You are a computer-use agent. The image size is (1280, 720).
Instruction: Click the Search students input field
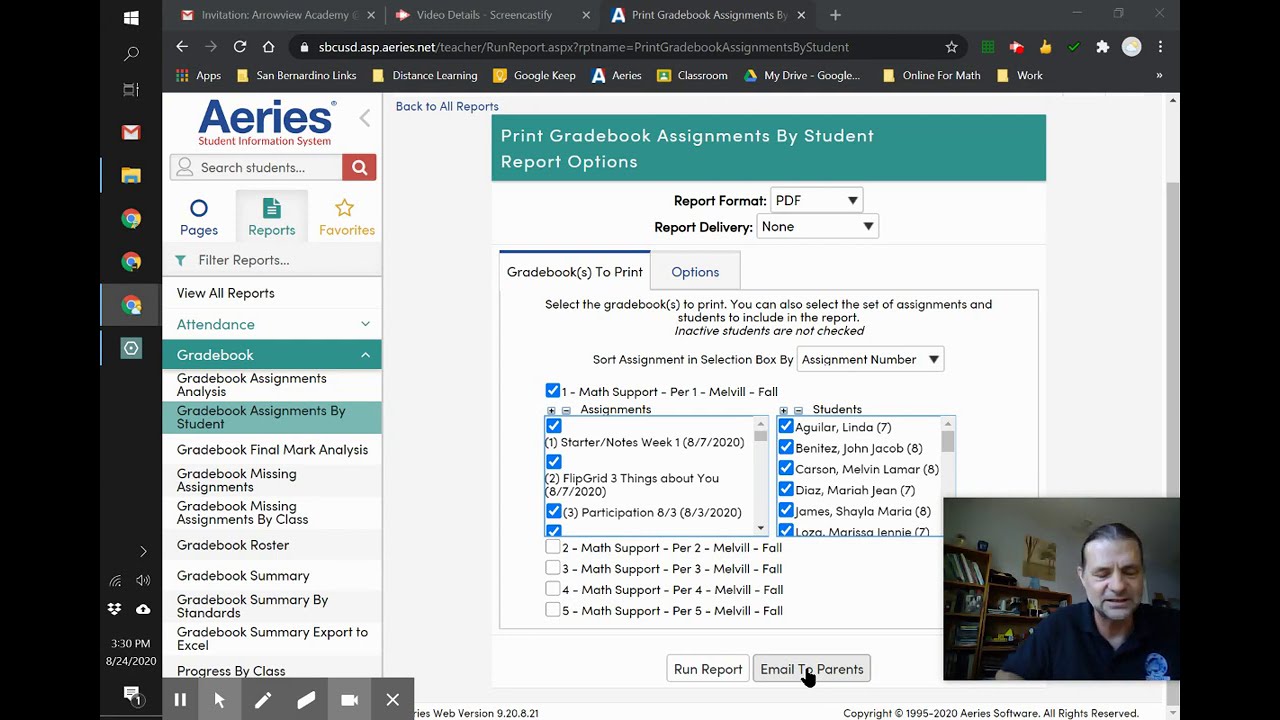pyautogui.click(x=257, y=168)
